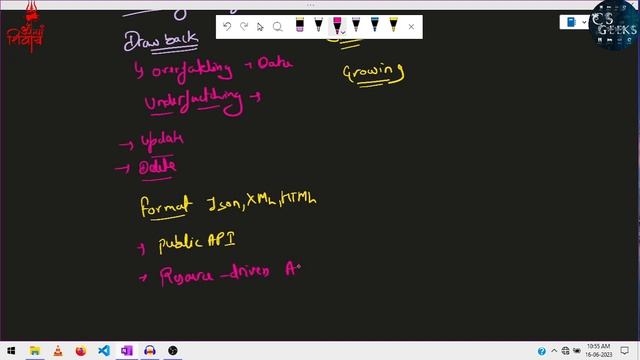Redo the ink stroke
640x360 pixels.
point(244,27)
